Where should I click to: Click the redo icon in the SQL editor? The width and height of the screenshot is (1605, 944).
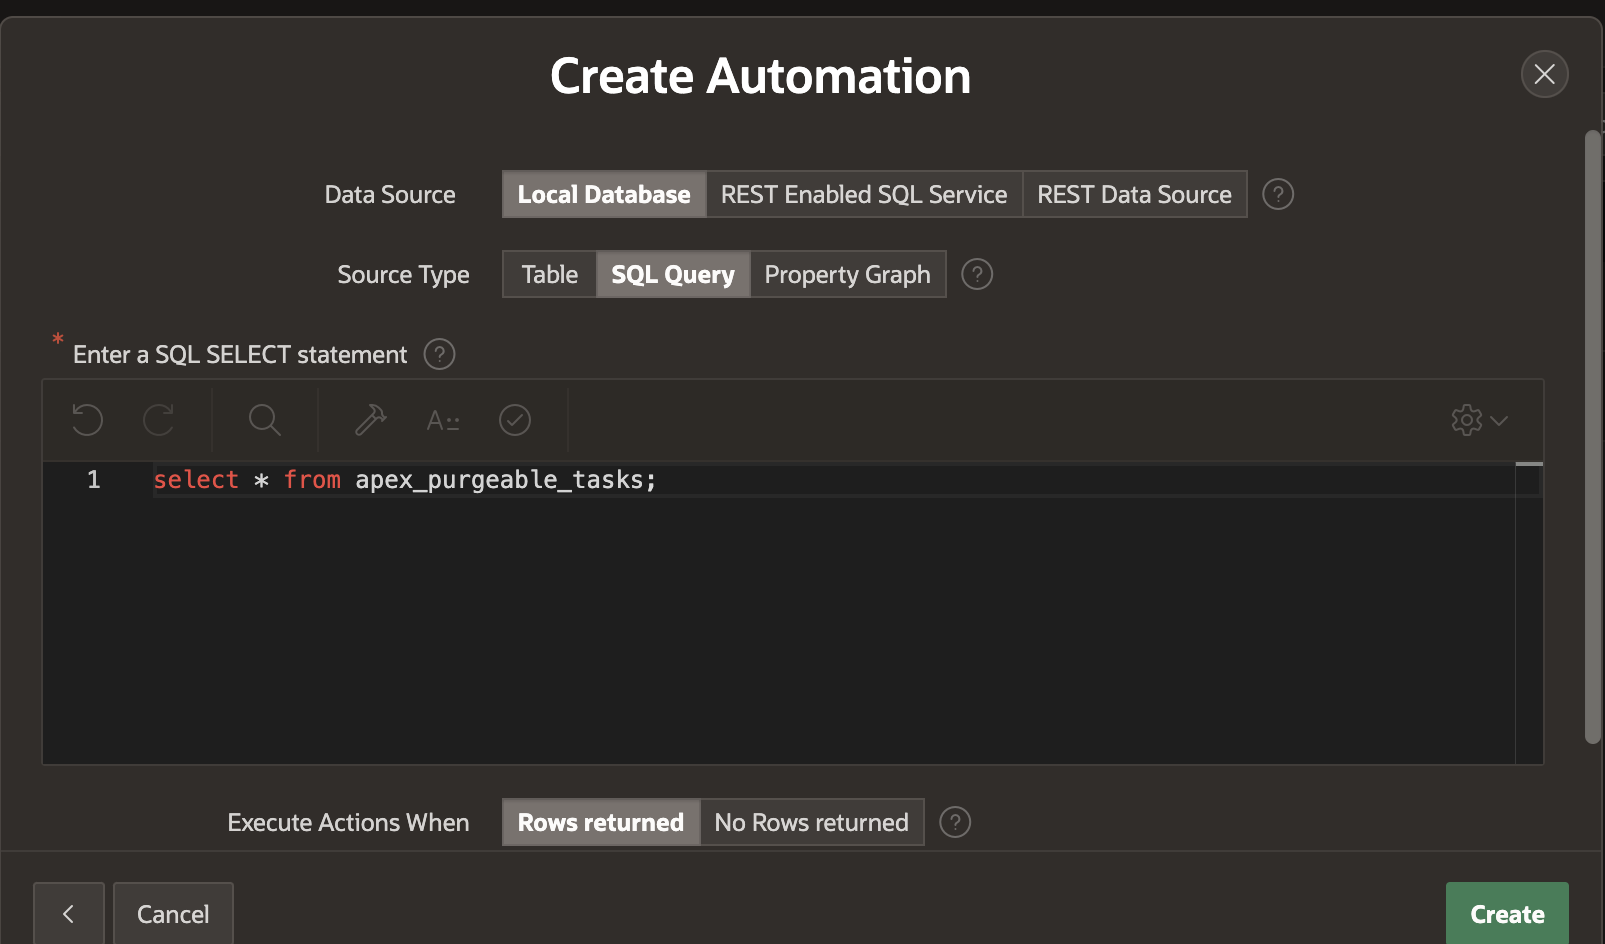[x=159, y=420]
